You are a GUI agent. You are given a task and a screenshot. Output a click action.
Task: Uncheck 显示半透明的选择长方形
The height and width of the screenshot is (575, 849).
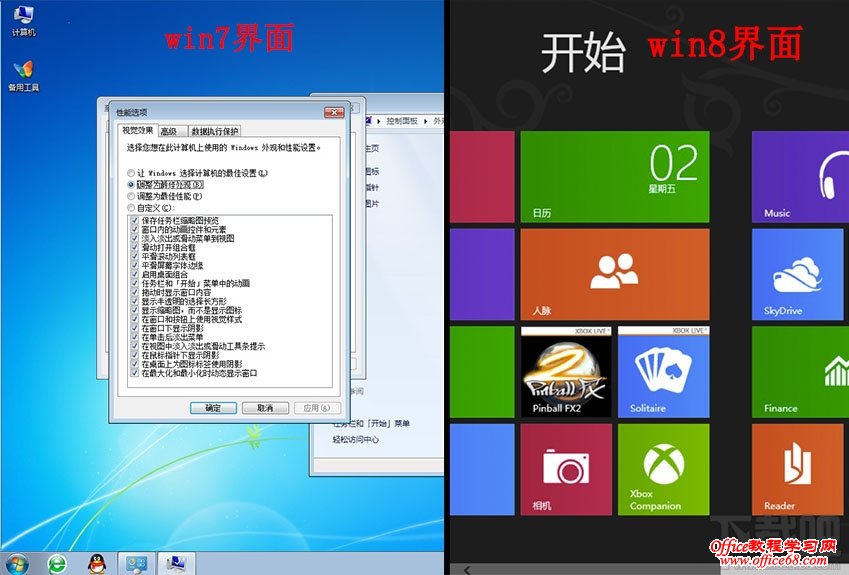(x=134, y=301)
